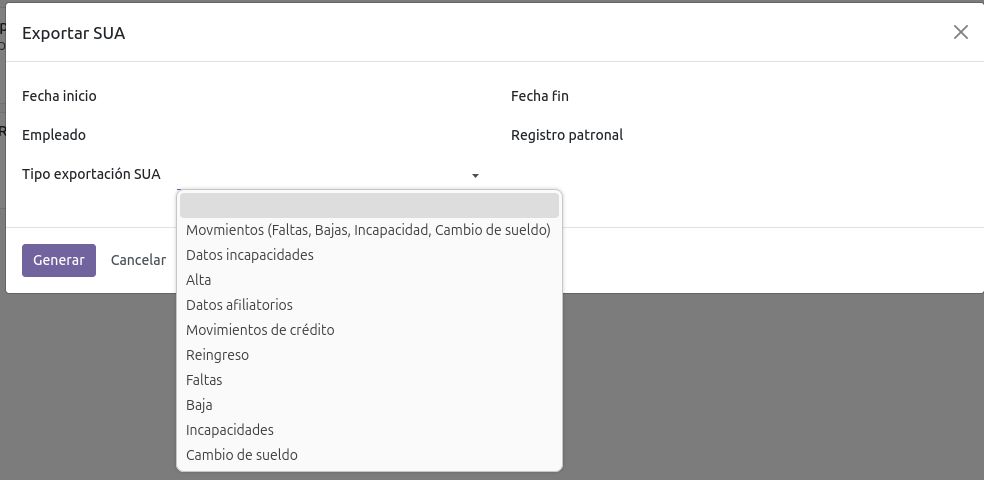Select Faltas in the dropdown
The width and height of the screenshot is (984, 480).
tap(204, 380)
